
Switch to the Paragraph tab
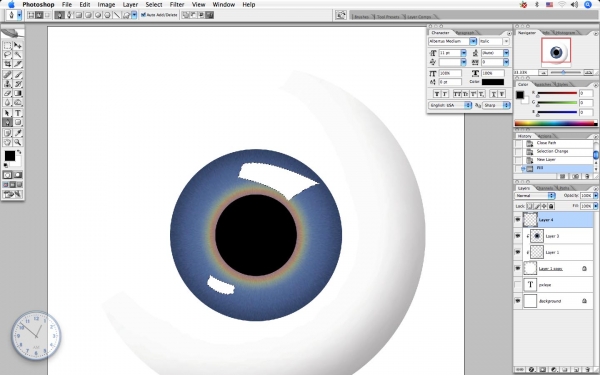tap(465, 33)
